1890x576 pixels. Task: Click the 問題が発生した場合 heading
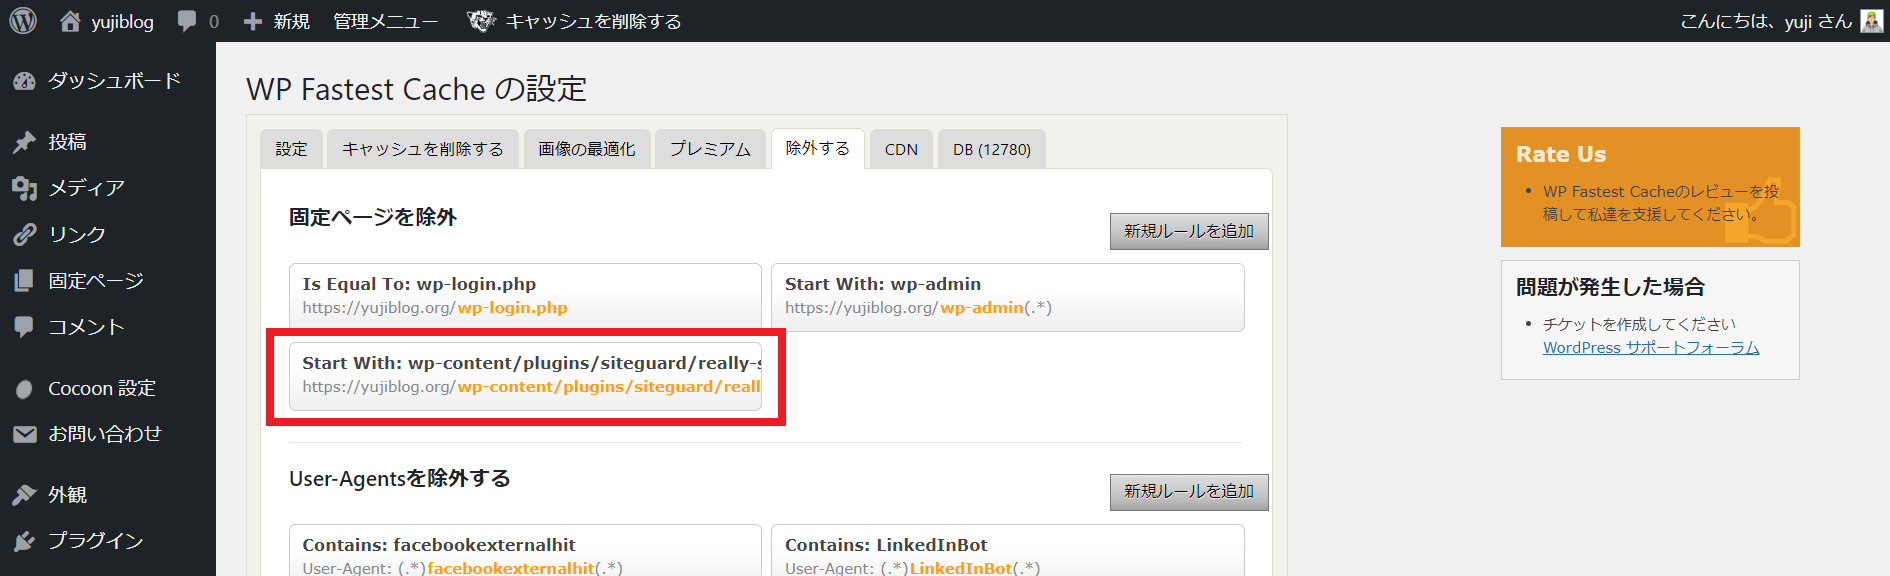pyautogui.click(x=1610, y=287)
